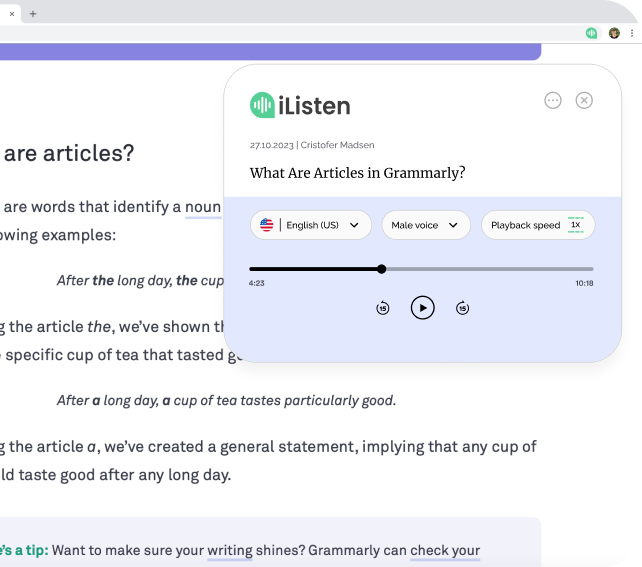Viewport: 642px width, 567px height.
Task: Click the sentence After a long day, a cup of tea
Action: tap(226, 400)
